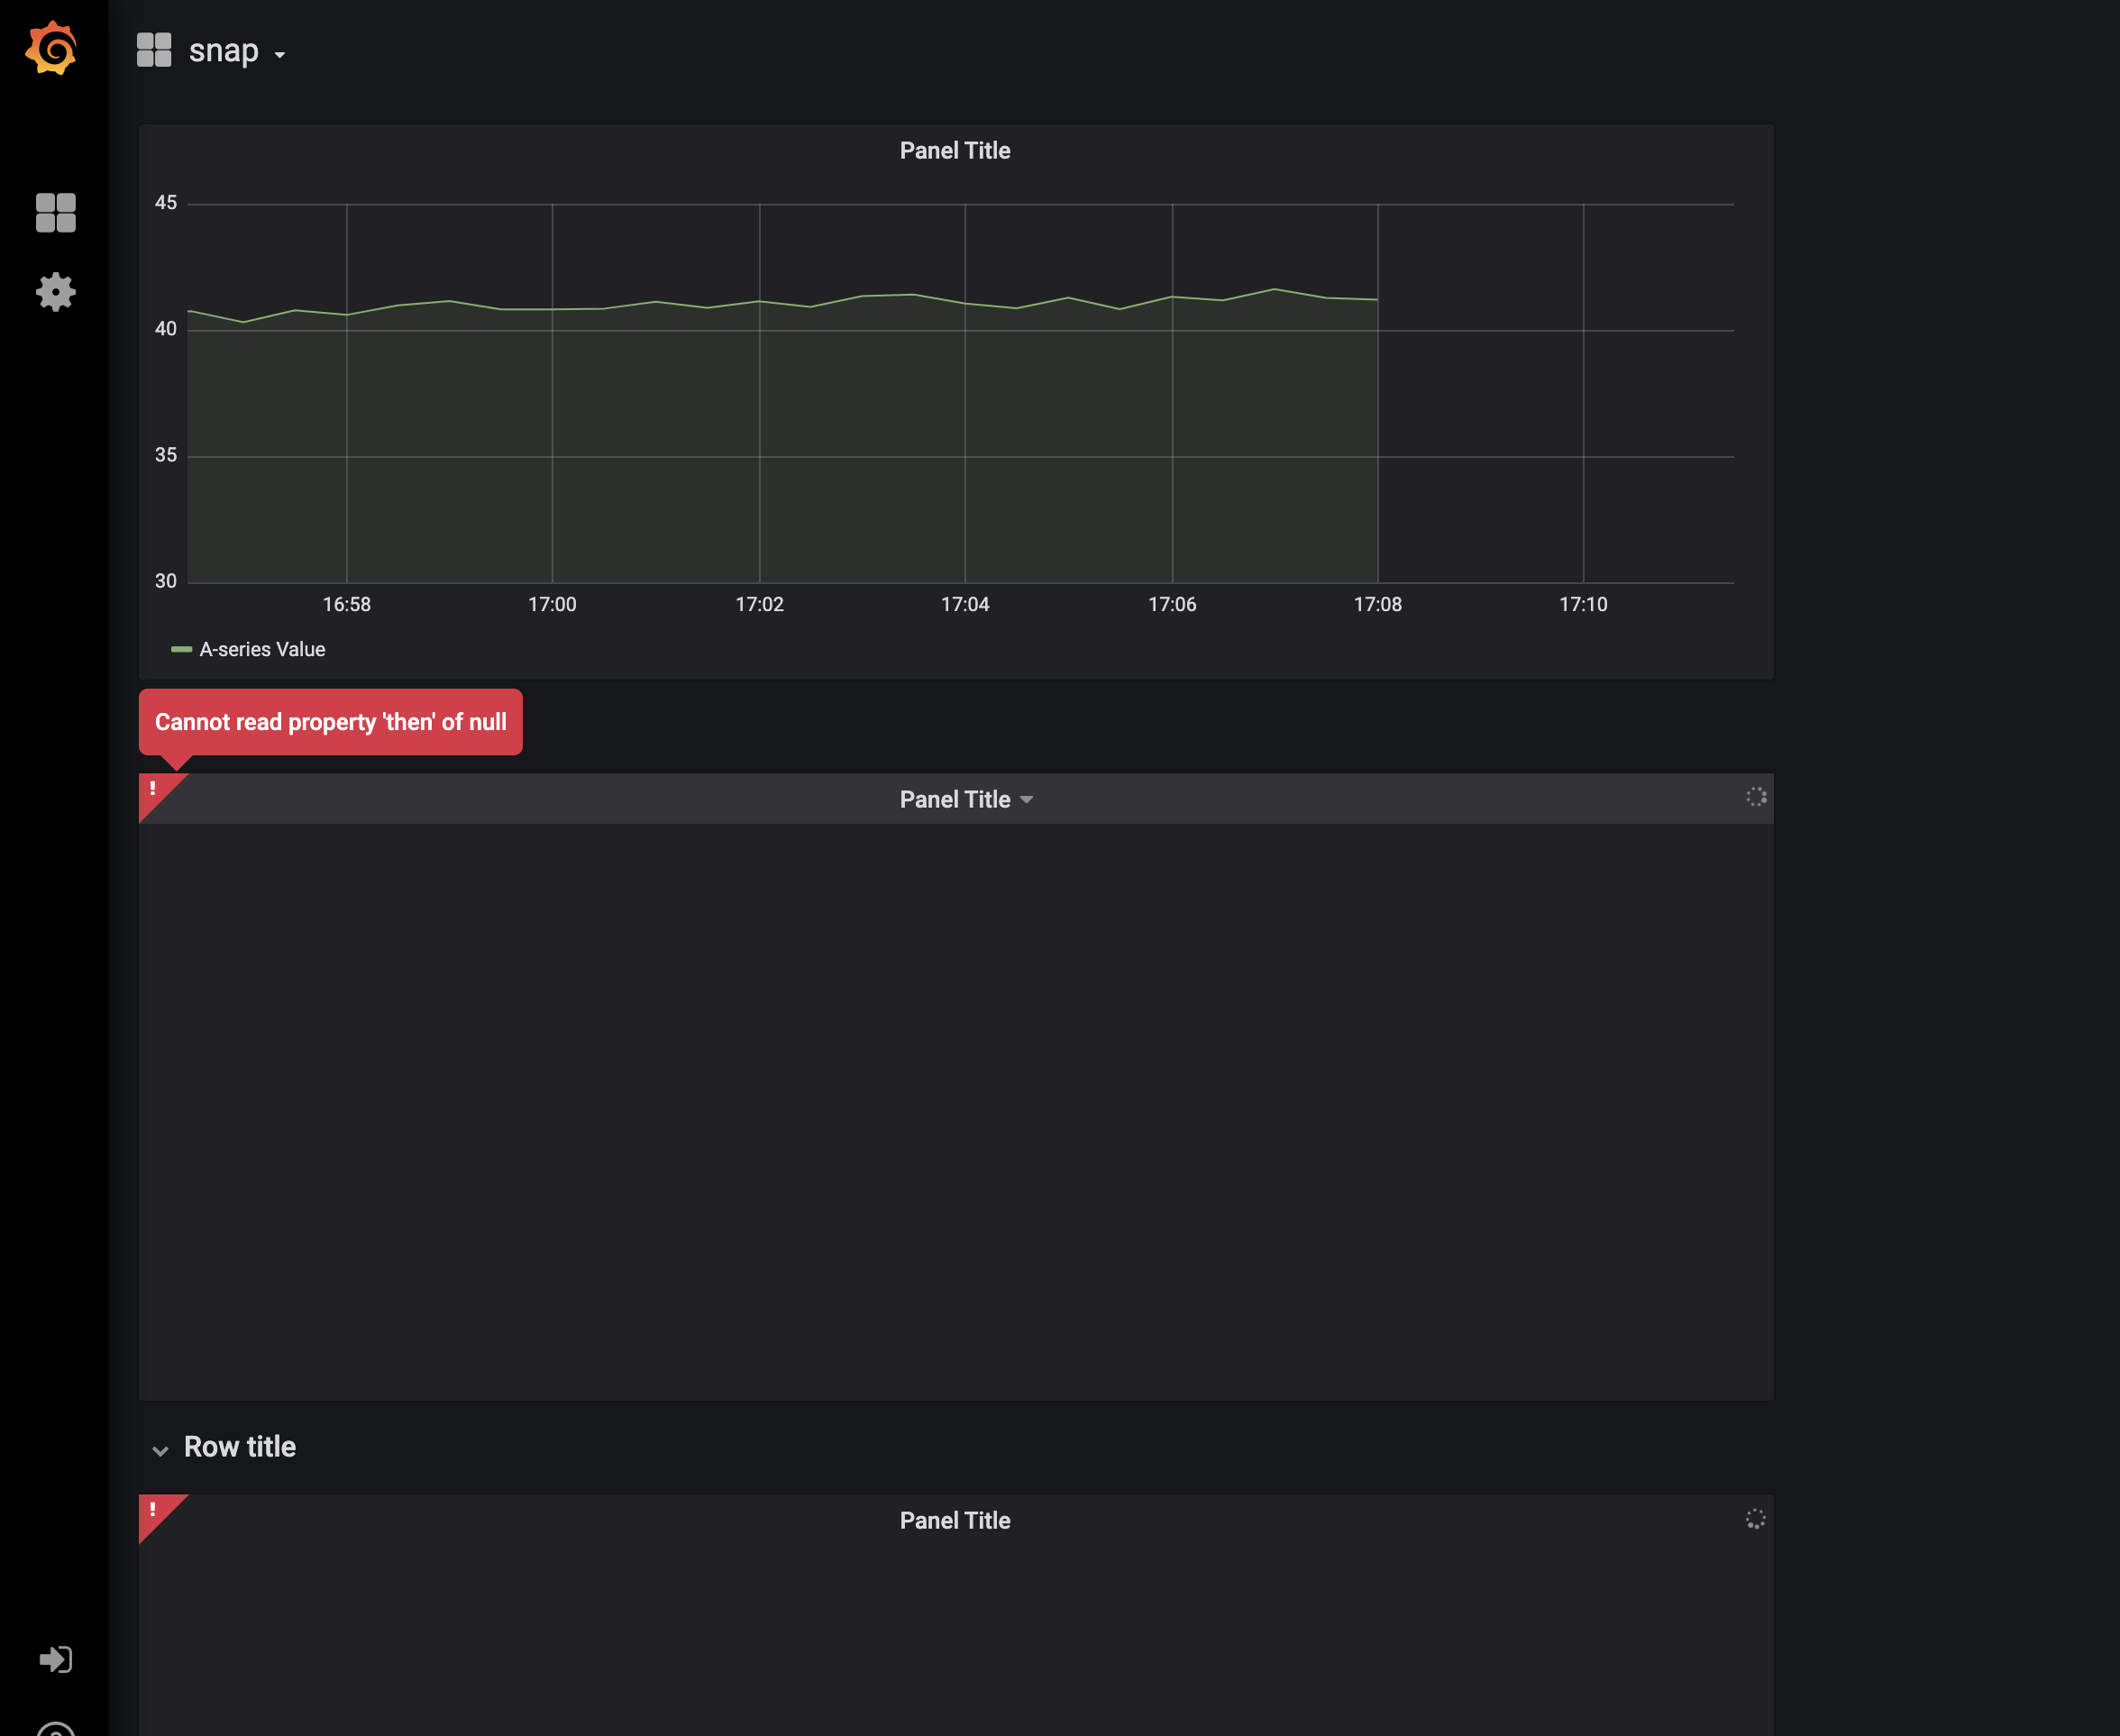2120x1736 pixels.
Task: Click the green series line on the graph
Action: click(x=760, y=300)
